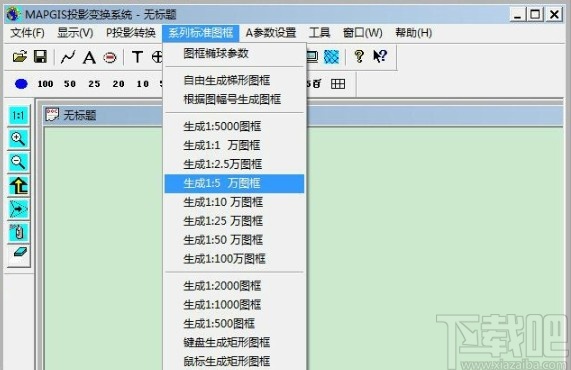The height and width of the screenshot is (370, 571).
Task: Choose 鼠标生成矩形图框 menu entry
Action: 234,362
